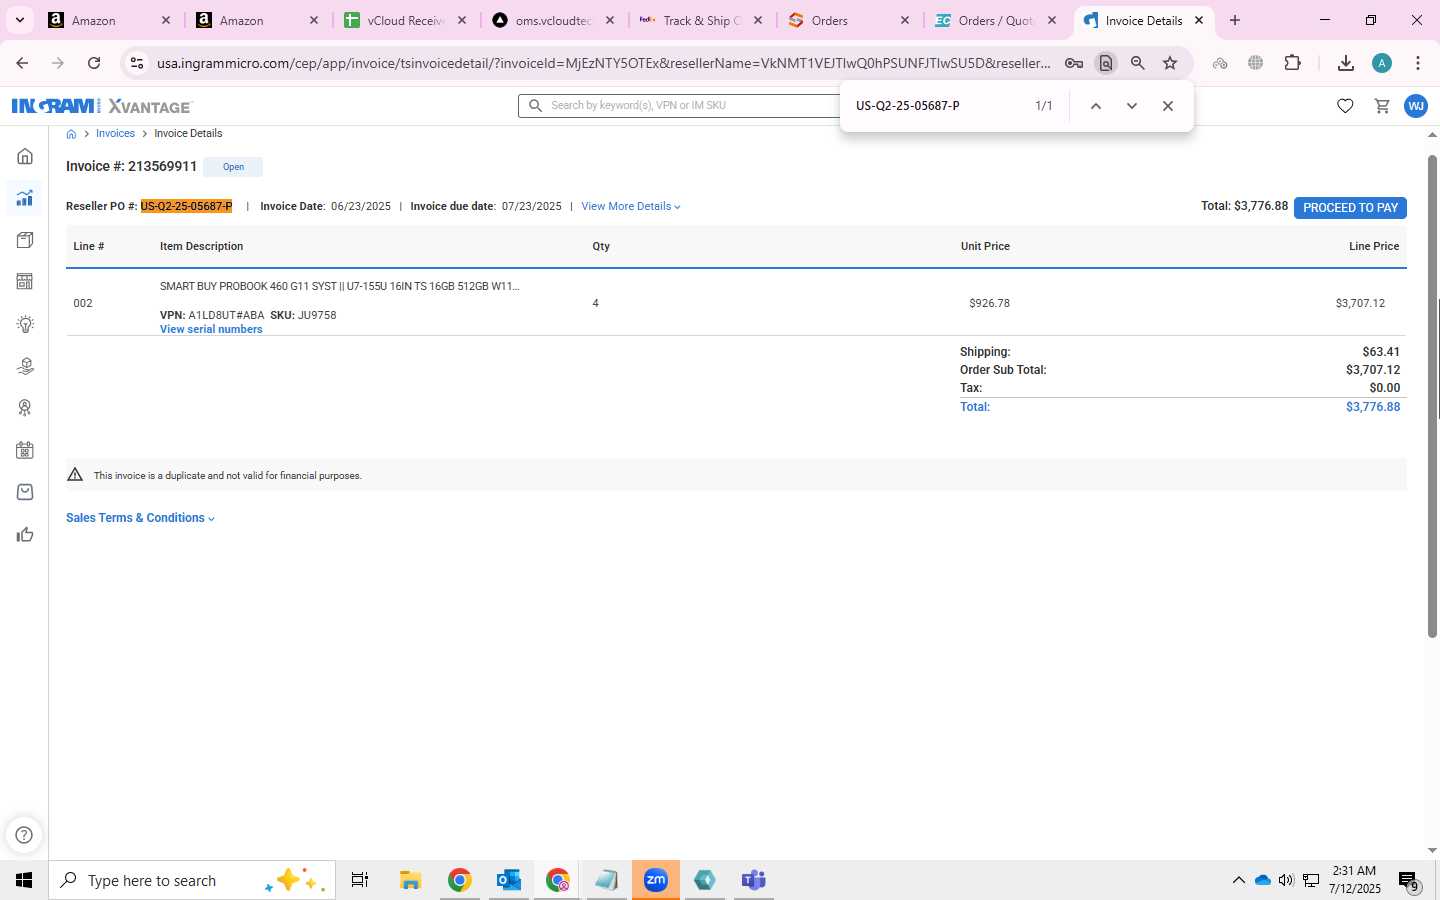The height and width of the screenshot is (900, 1440).
Task: Click the browser address bar
Action: [603, 63]
